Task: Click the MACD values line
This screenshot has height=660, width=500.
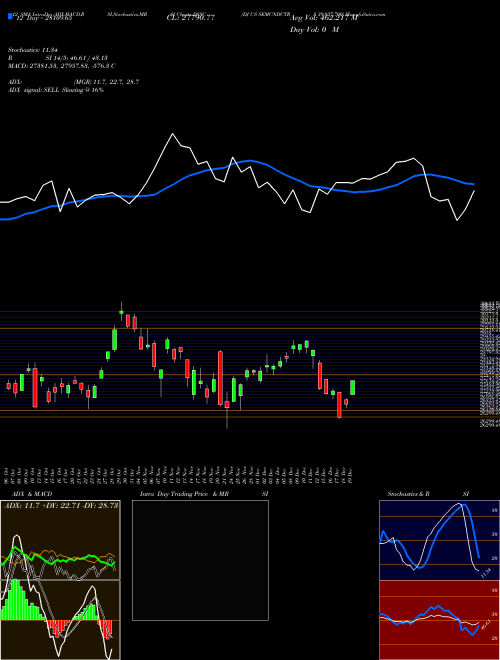Action: click(x=61, y=66)
